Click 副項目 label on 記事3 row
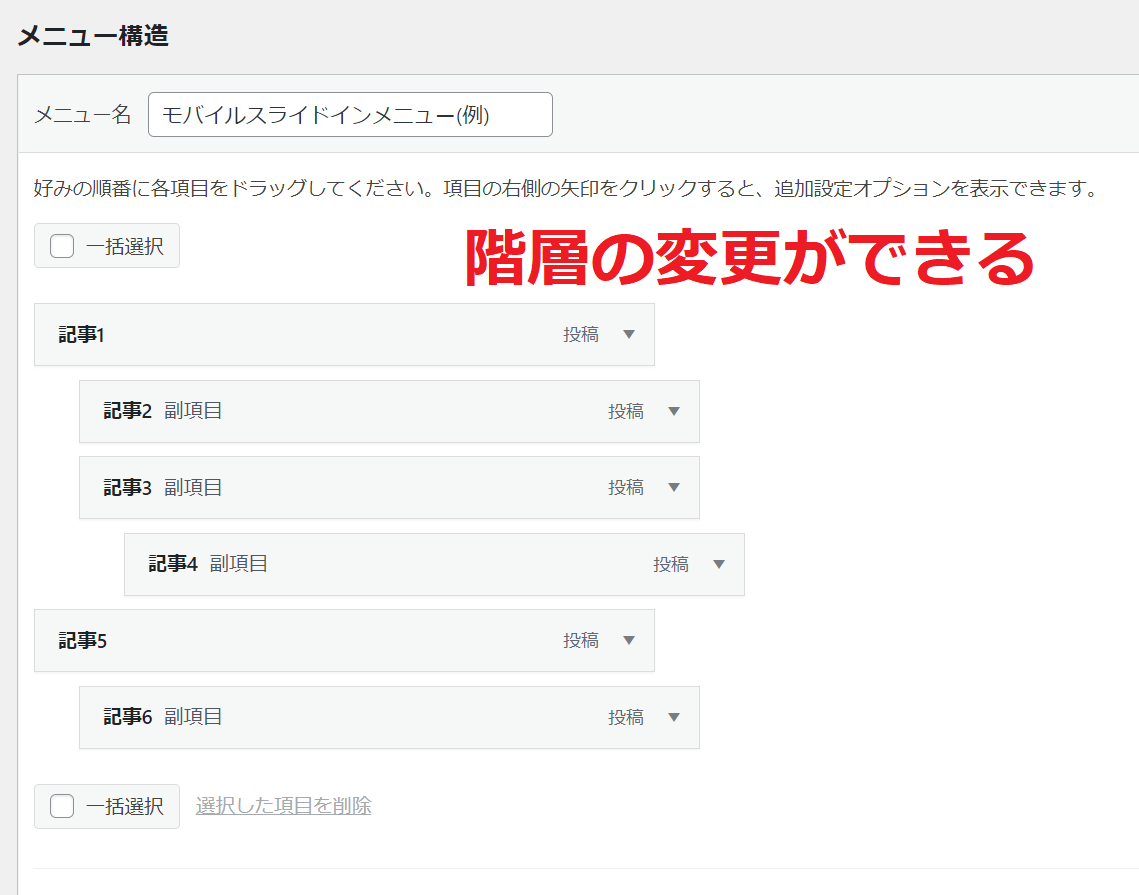Image resolution: width=1139 pixels, height=895 pixels. coord(193,487)
